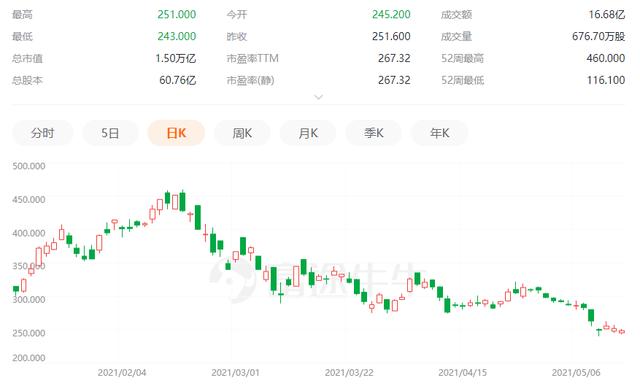
Task: Click the 2021/02/04 date label
Action: pyautogui.click(x=122, y=373)
